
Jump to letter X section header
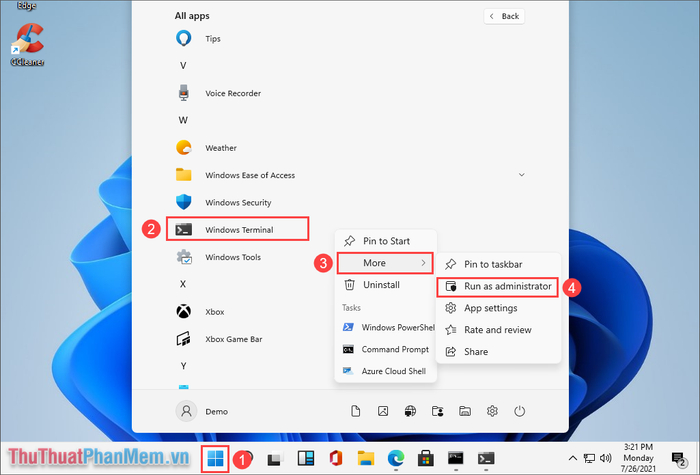point(183,284)
